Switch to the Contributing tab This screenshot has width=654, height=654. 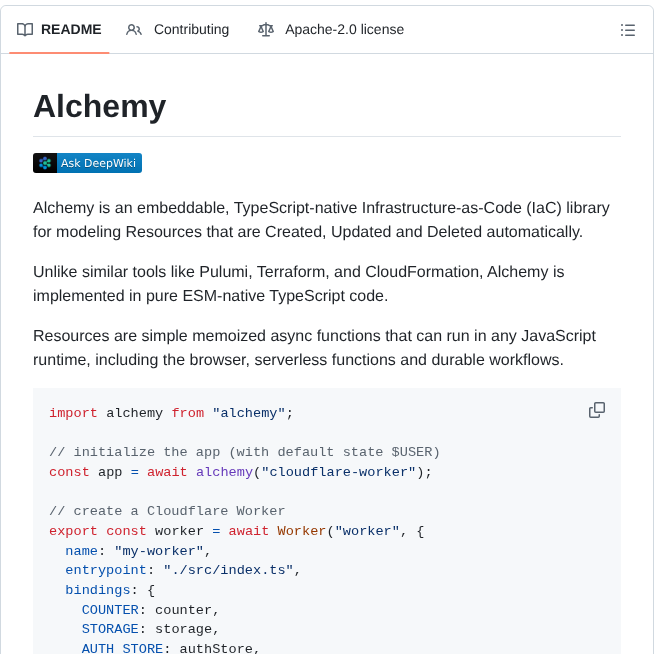pyautogui.click(x=190, y=30)
